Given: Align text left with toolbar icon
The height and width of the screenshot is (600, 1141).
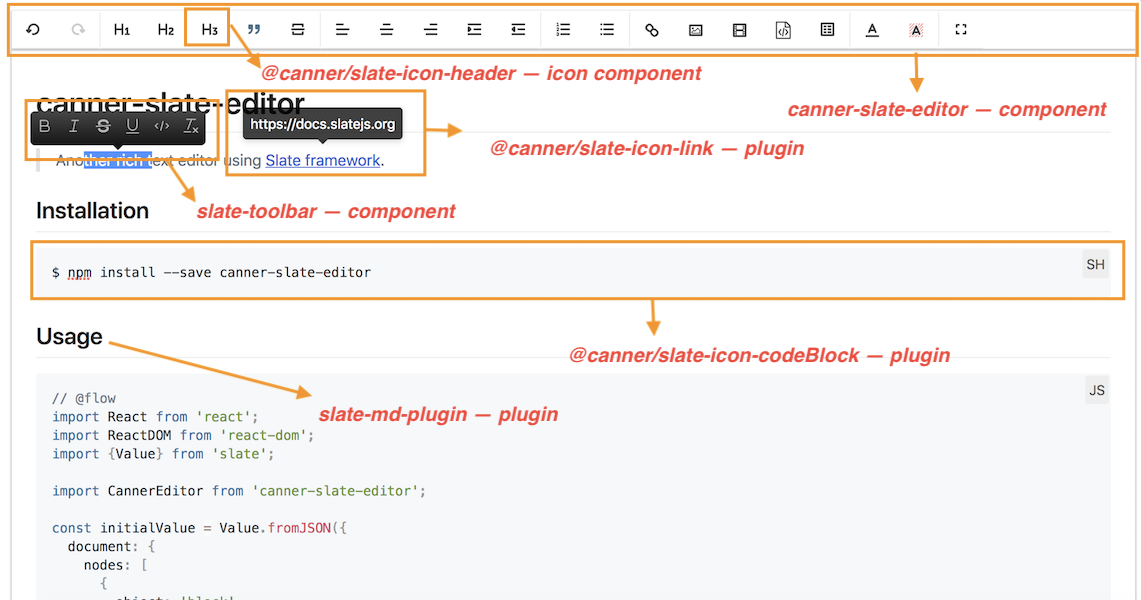Looking at the screenshot, I should (342, 30).
